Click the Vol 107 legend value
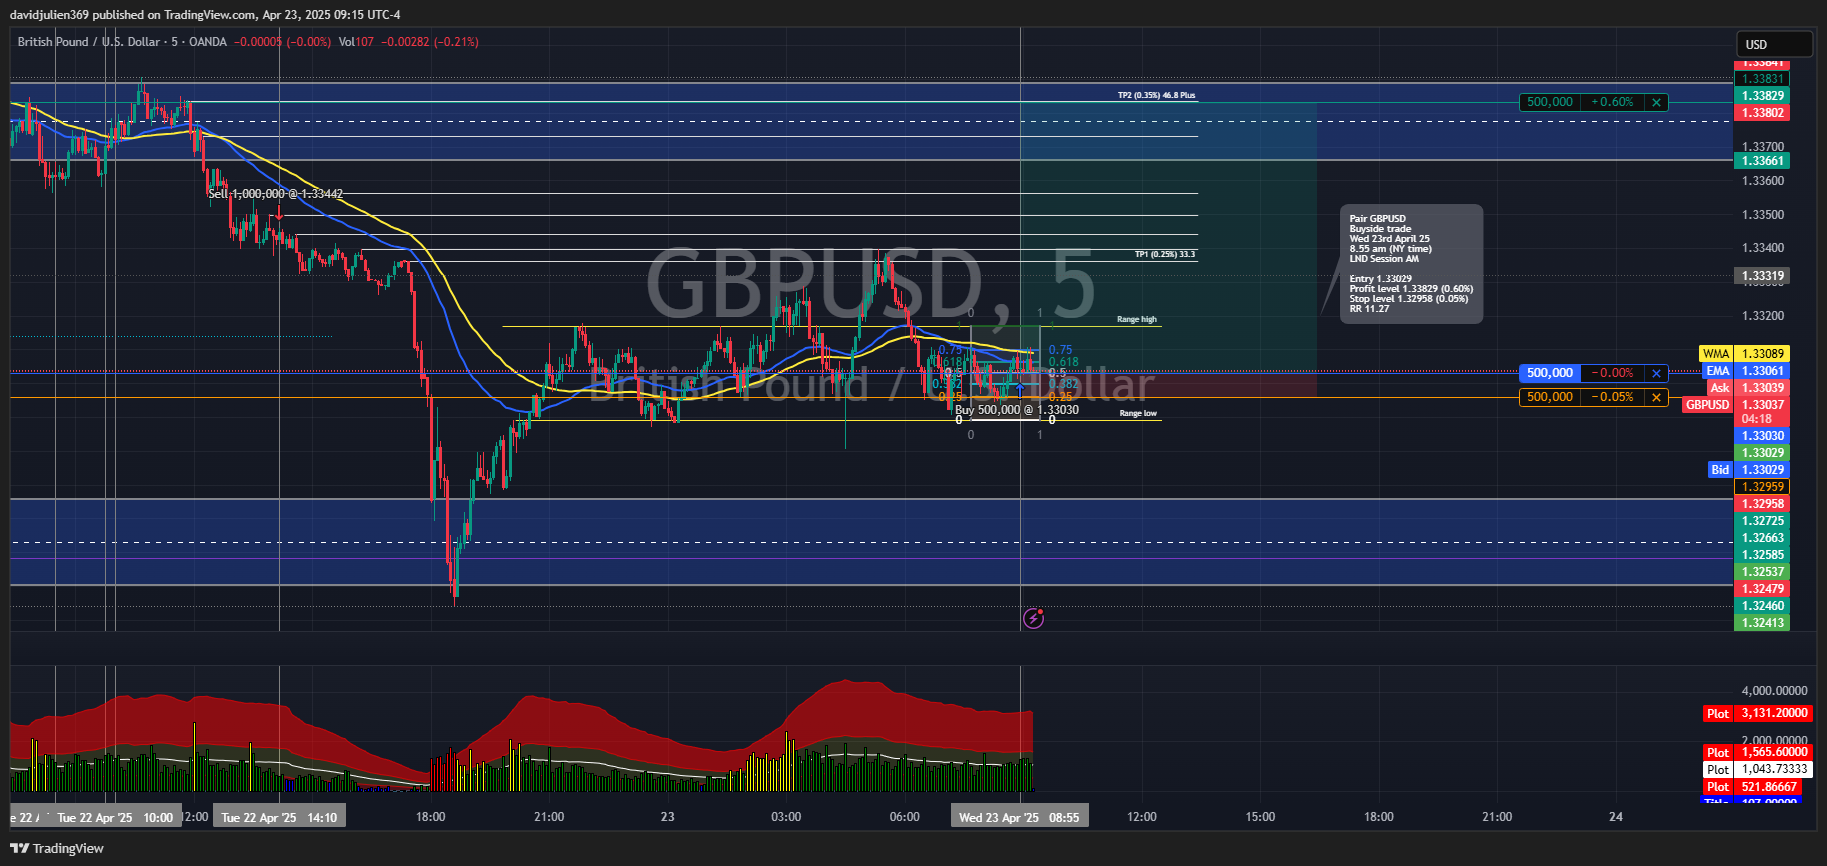Screen dimensions: 1827x866 356,42
